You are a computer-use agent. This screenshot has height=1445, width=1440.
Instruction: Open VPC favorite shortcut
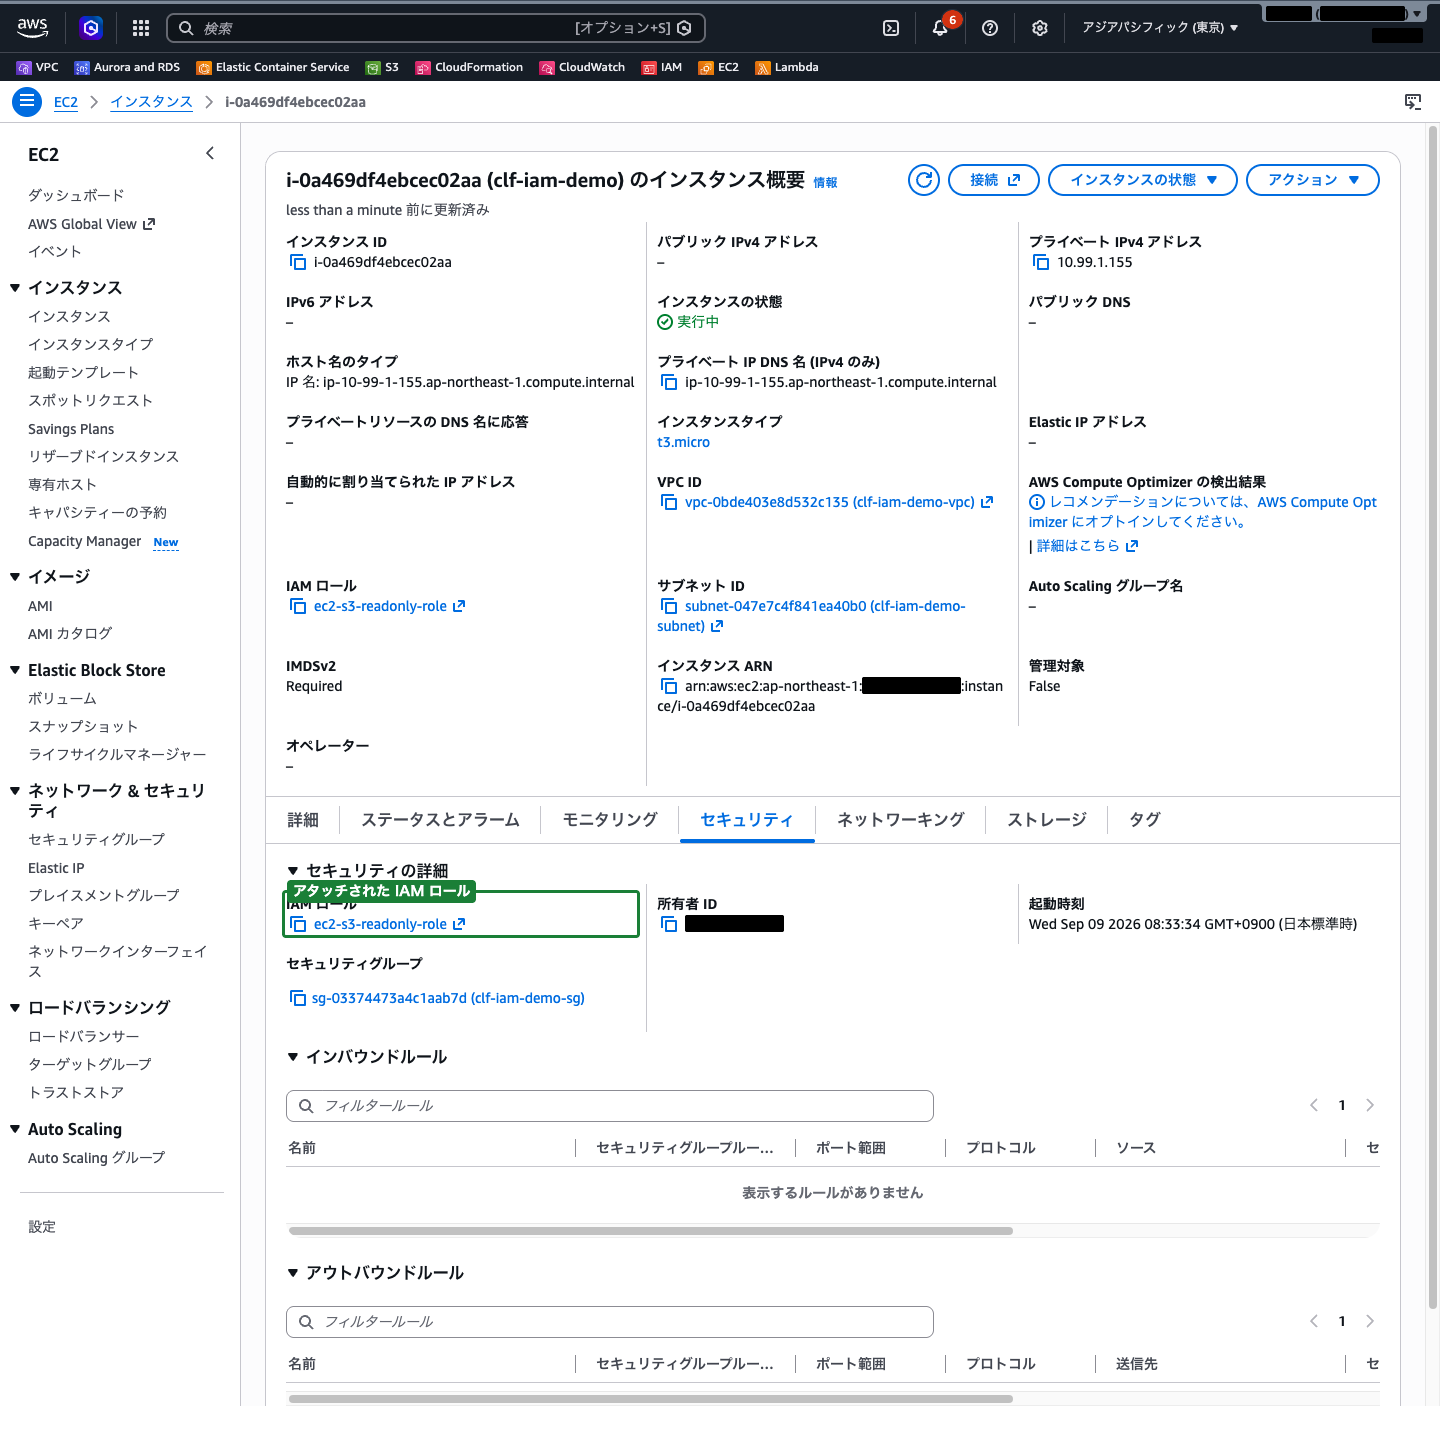pos(38,67)
